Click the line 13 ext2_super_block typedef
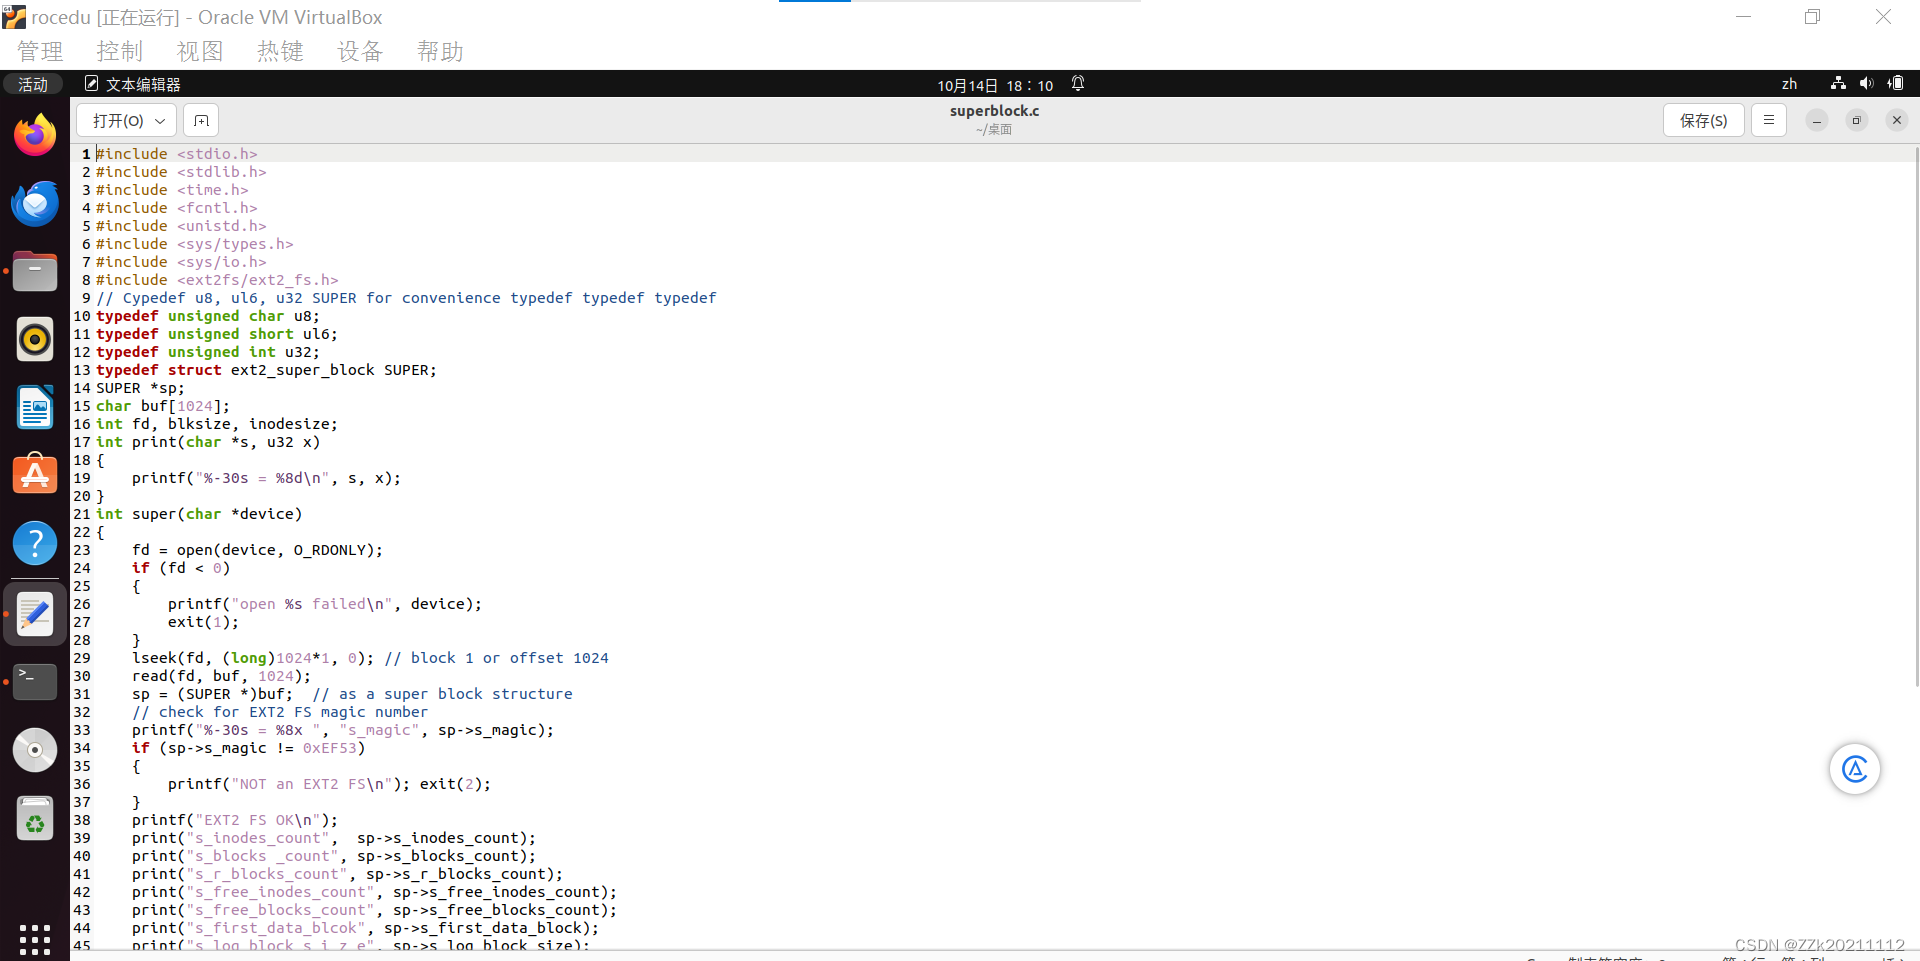The width and height of the screenshot is (1920, 961). pos(266,370)
